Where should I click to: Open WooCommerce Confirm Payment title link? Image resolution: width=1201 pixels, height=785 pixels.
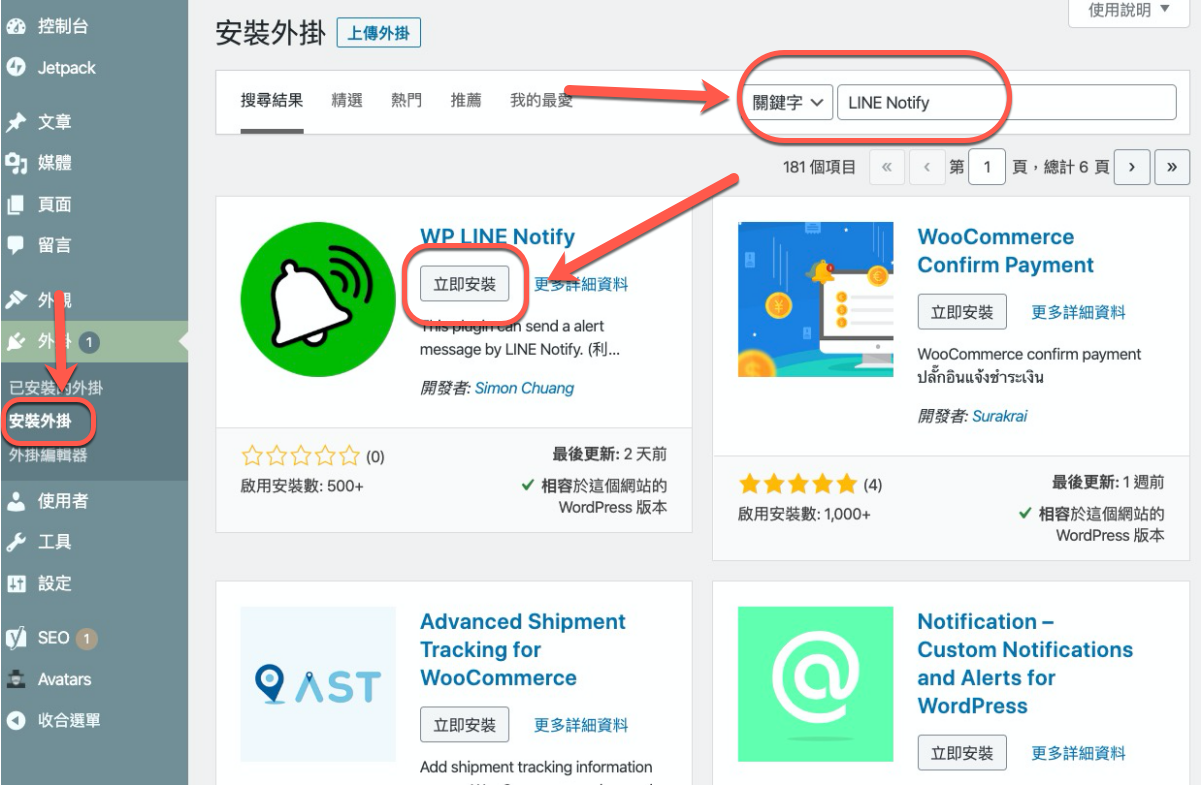[x=1006, y=251]
